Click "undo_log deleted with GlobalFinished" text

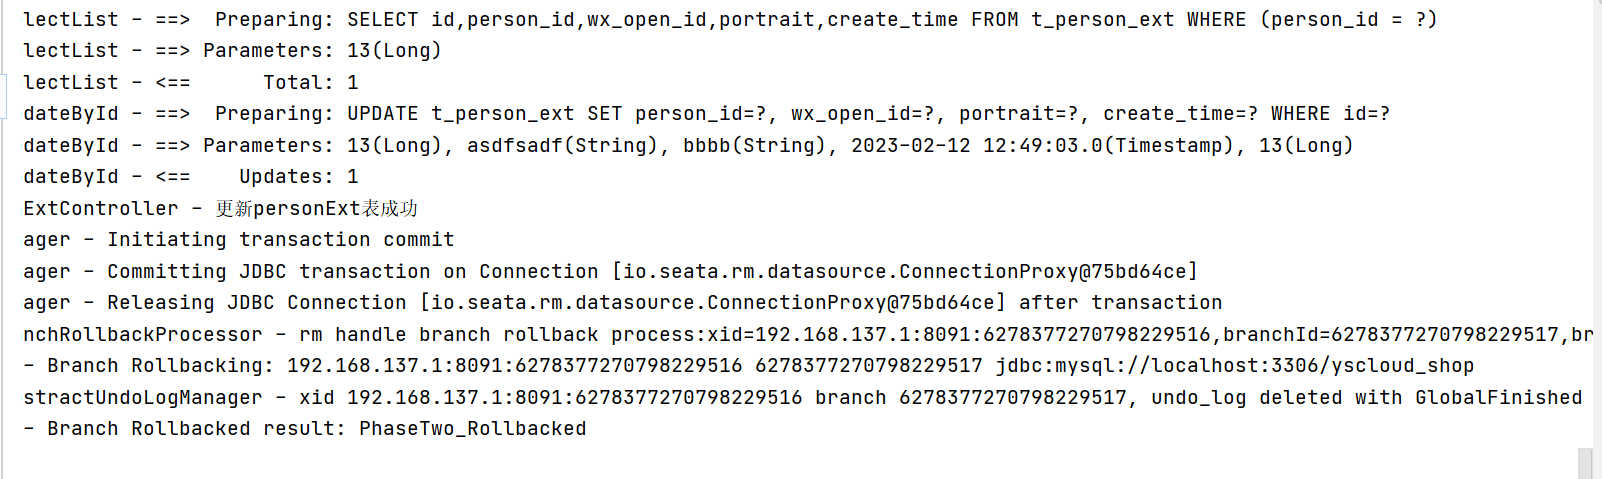tap(1366, 398)
